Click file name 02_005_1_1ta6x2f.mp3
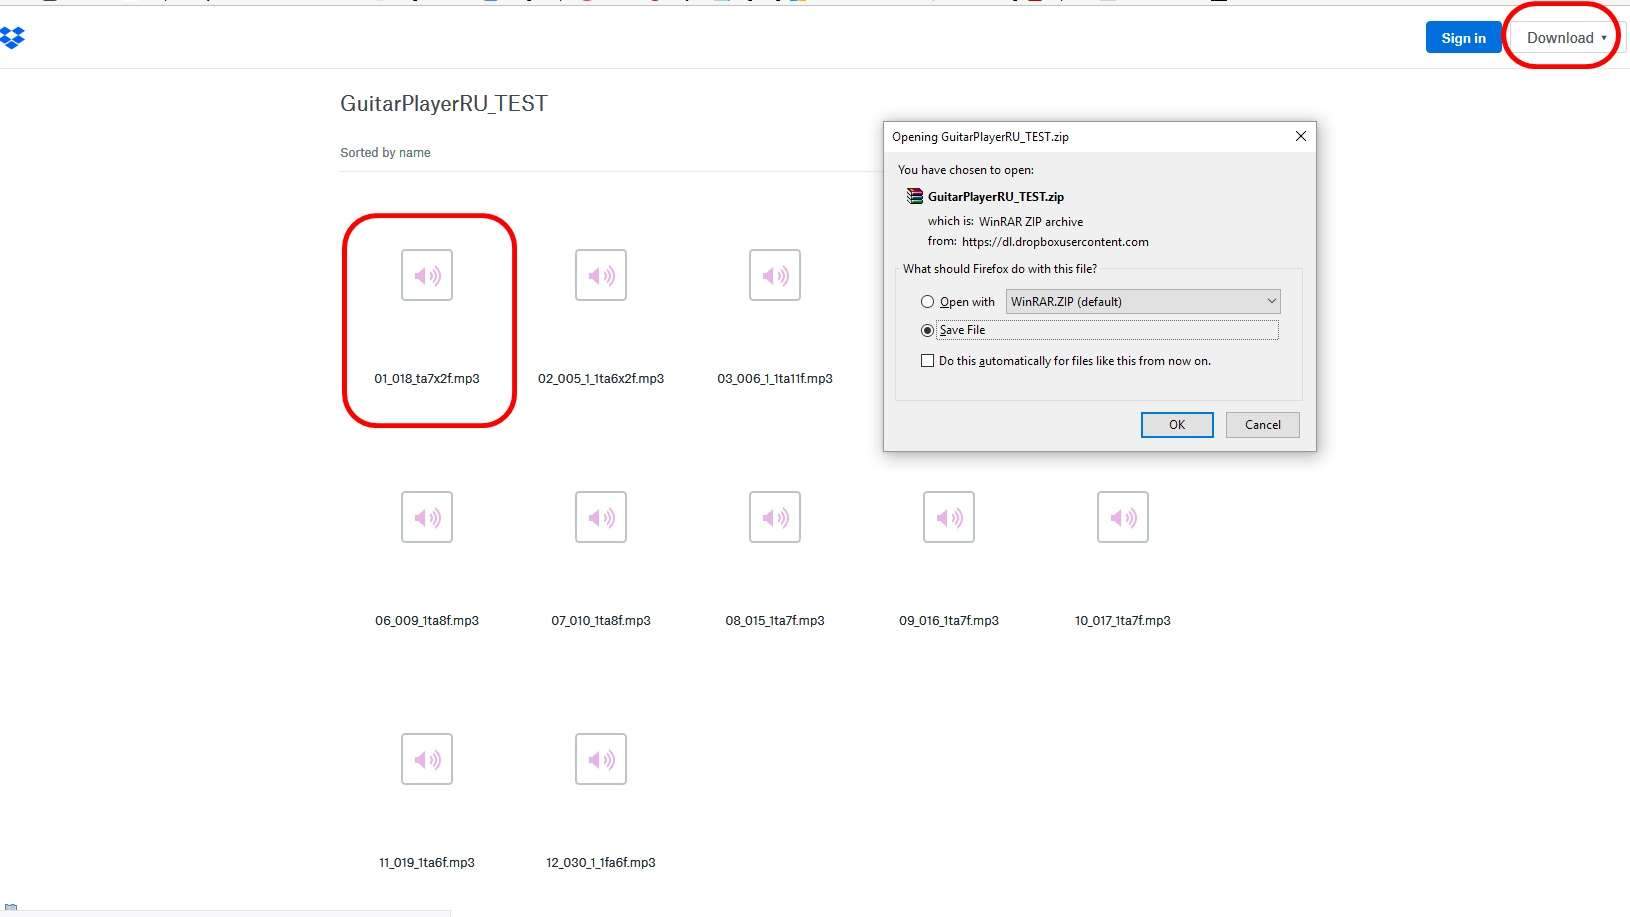The width and height of the screenshot is (1630, 917). (x=601, y=379)
